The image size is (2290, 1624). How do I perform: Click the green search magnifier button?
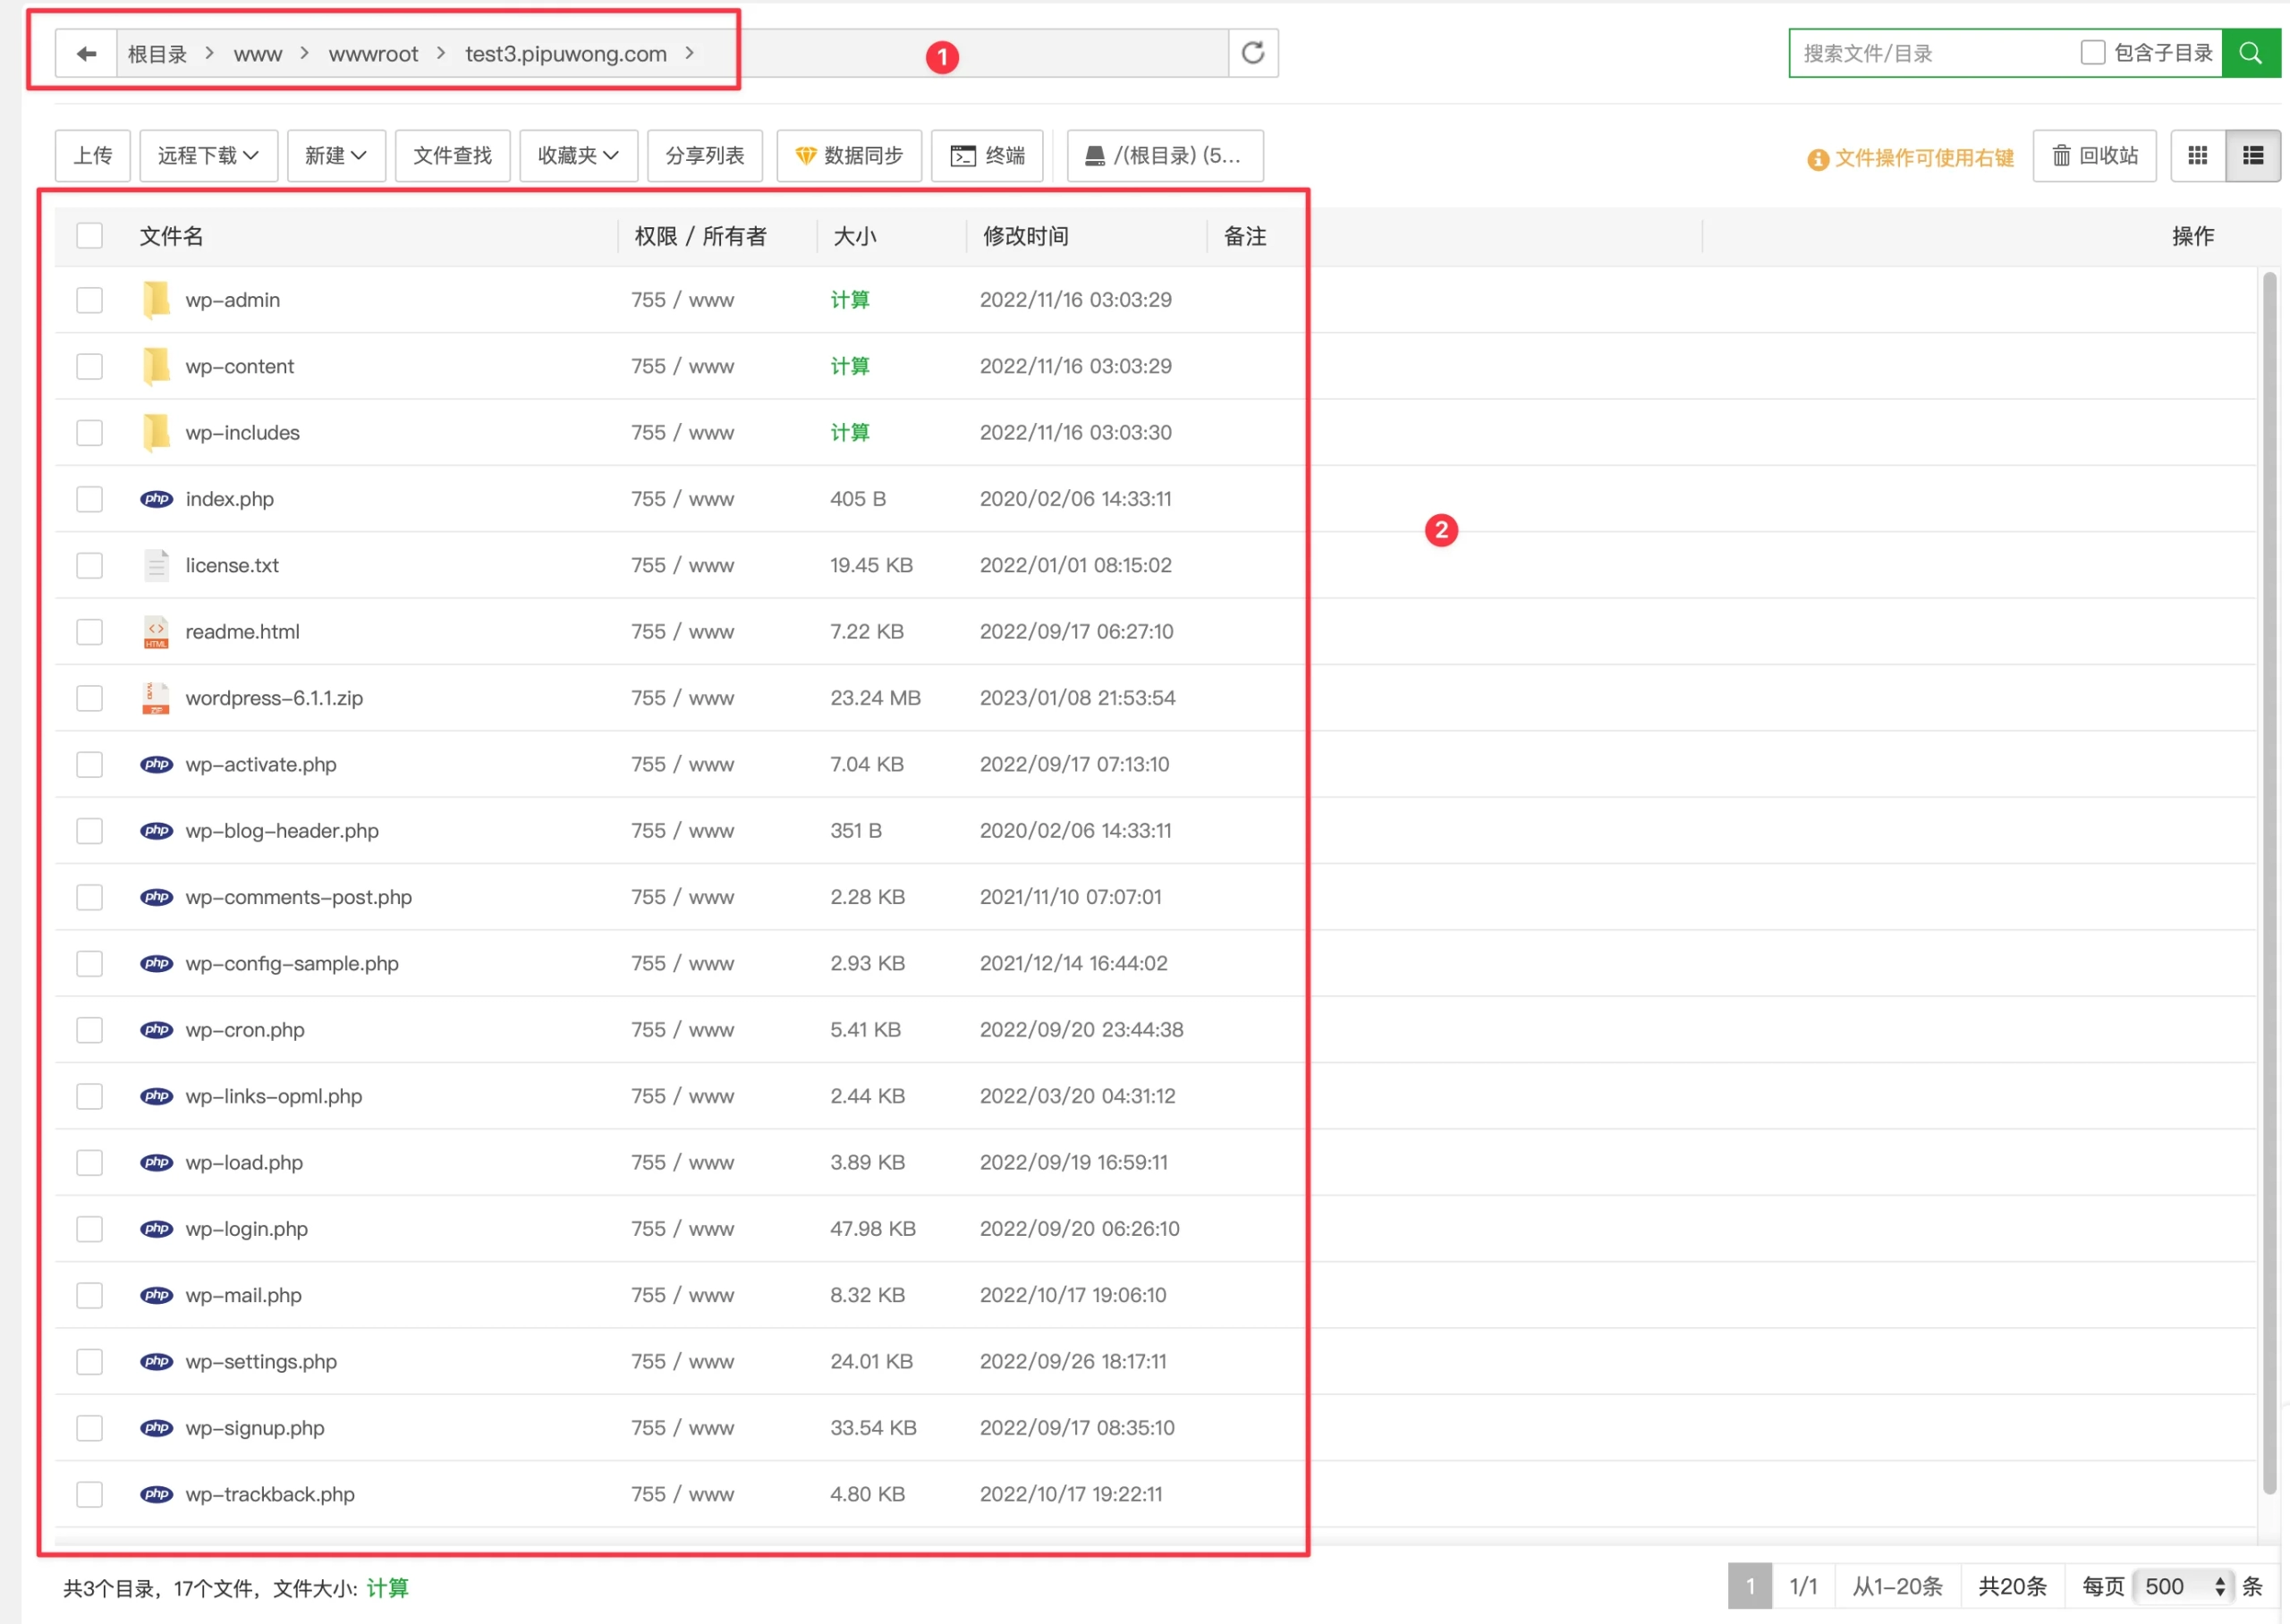coord(2250,53)
